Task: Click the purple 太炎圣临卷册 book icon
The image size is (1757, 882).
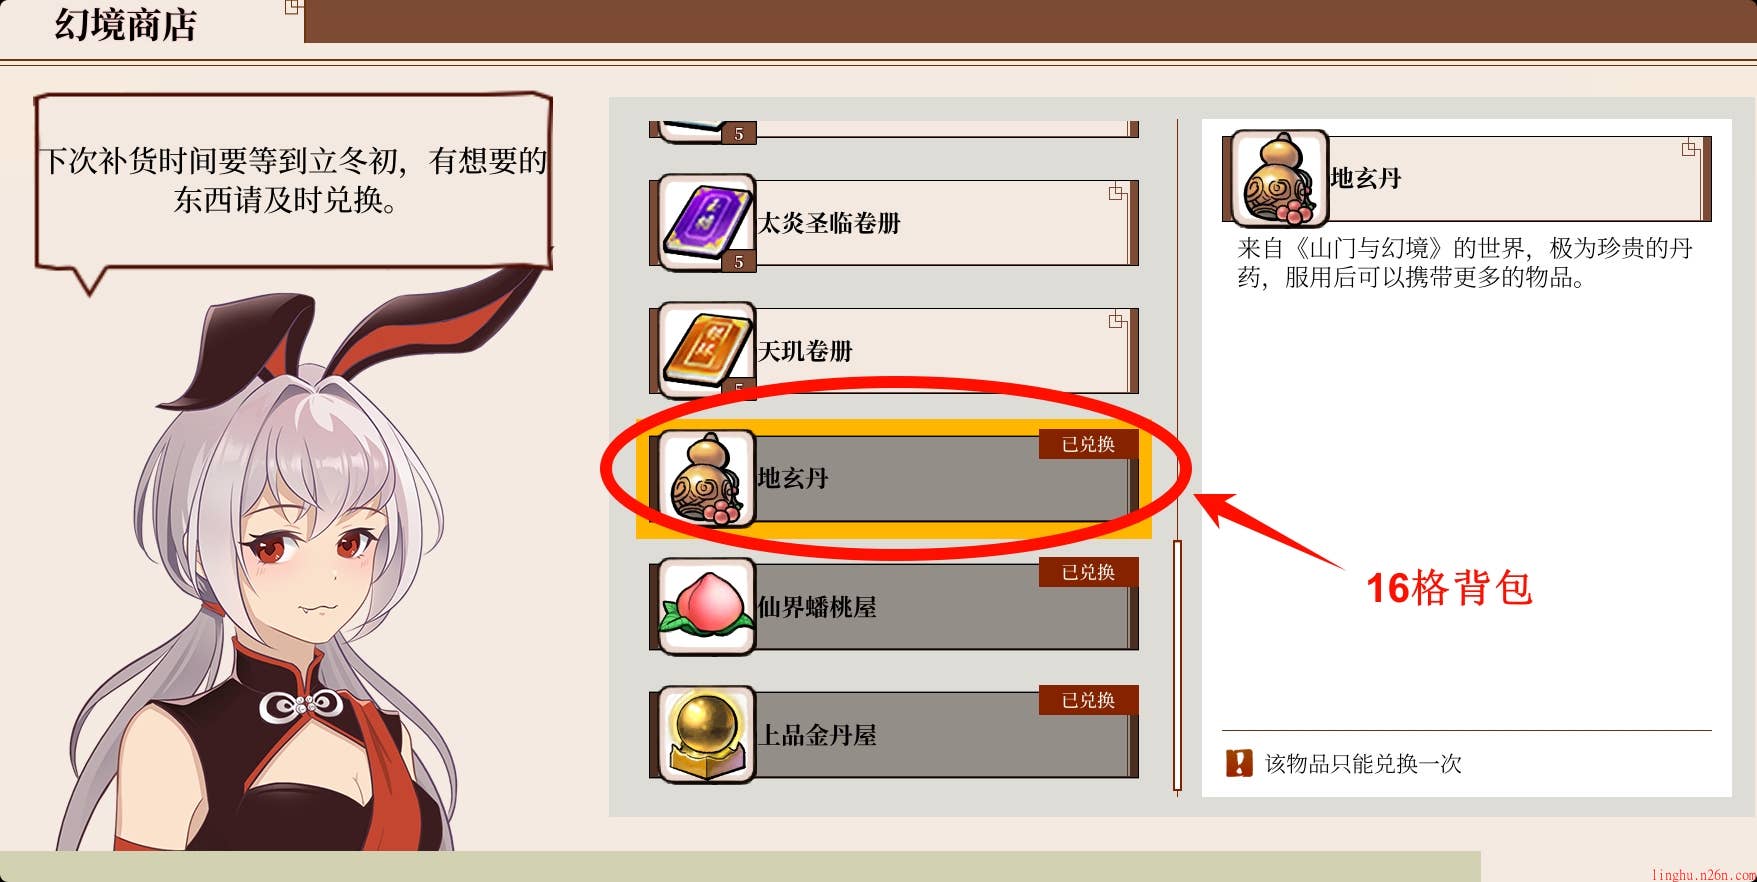Action: click(706, 222)
